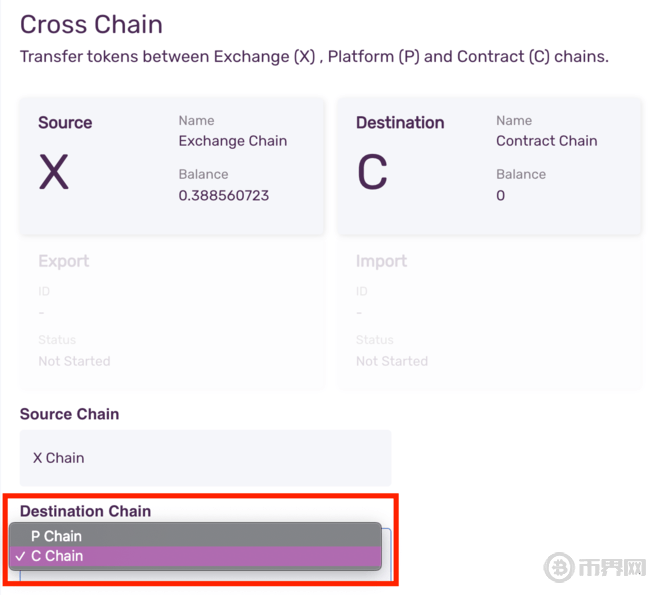Click the destination balance value 0
Viewport: 657px width, 595px height.
point(501,196)
